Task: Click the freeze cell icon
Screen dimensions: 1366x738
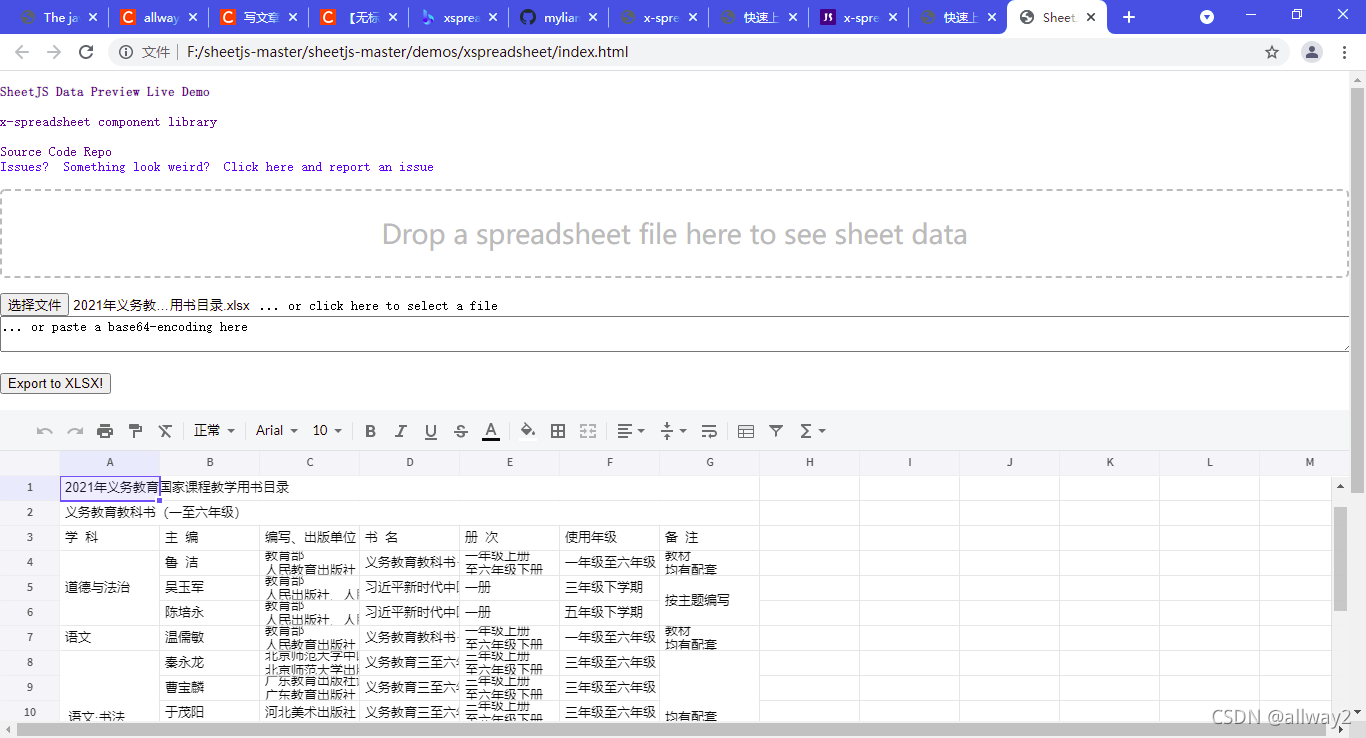Action: tap(746, 431)
